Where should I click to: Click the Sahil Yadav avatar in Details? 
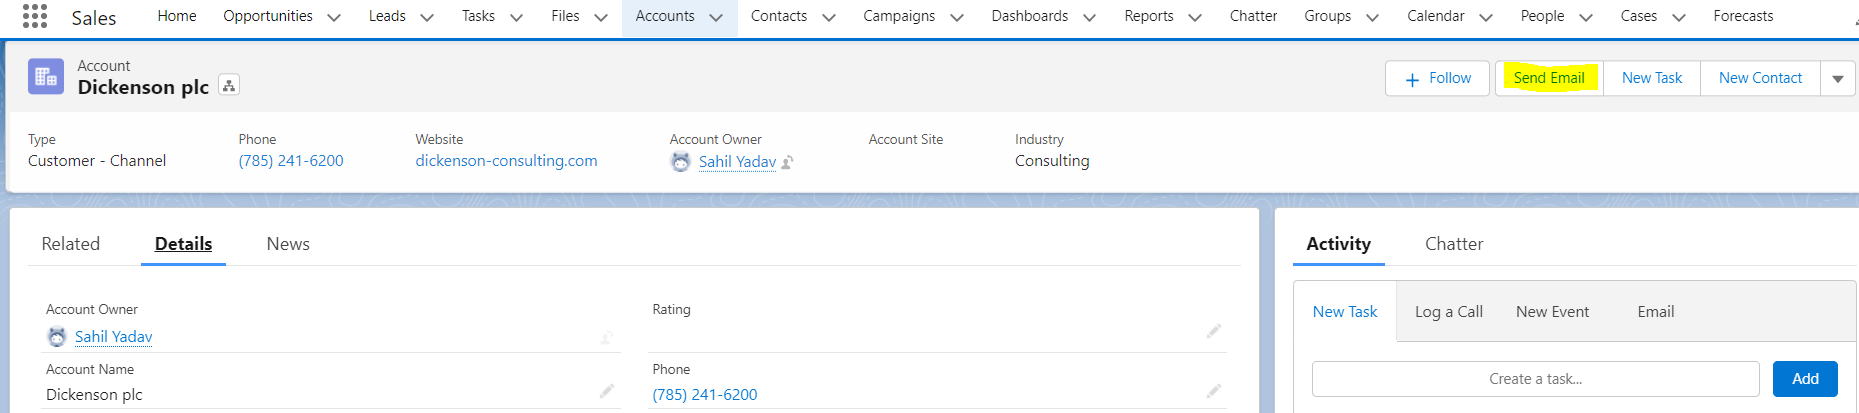click(57, 337)
